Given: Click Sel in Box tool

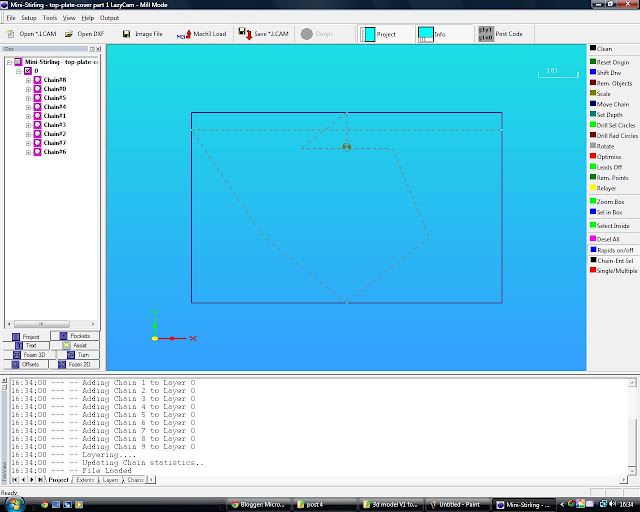Looking at the screenshot, I should (x=606, y=212).
